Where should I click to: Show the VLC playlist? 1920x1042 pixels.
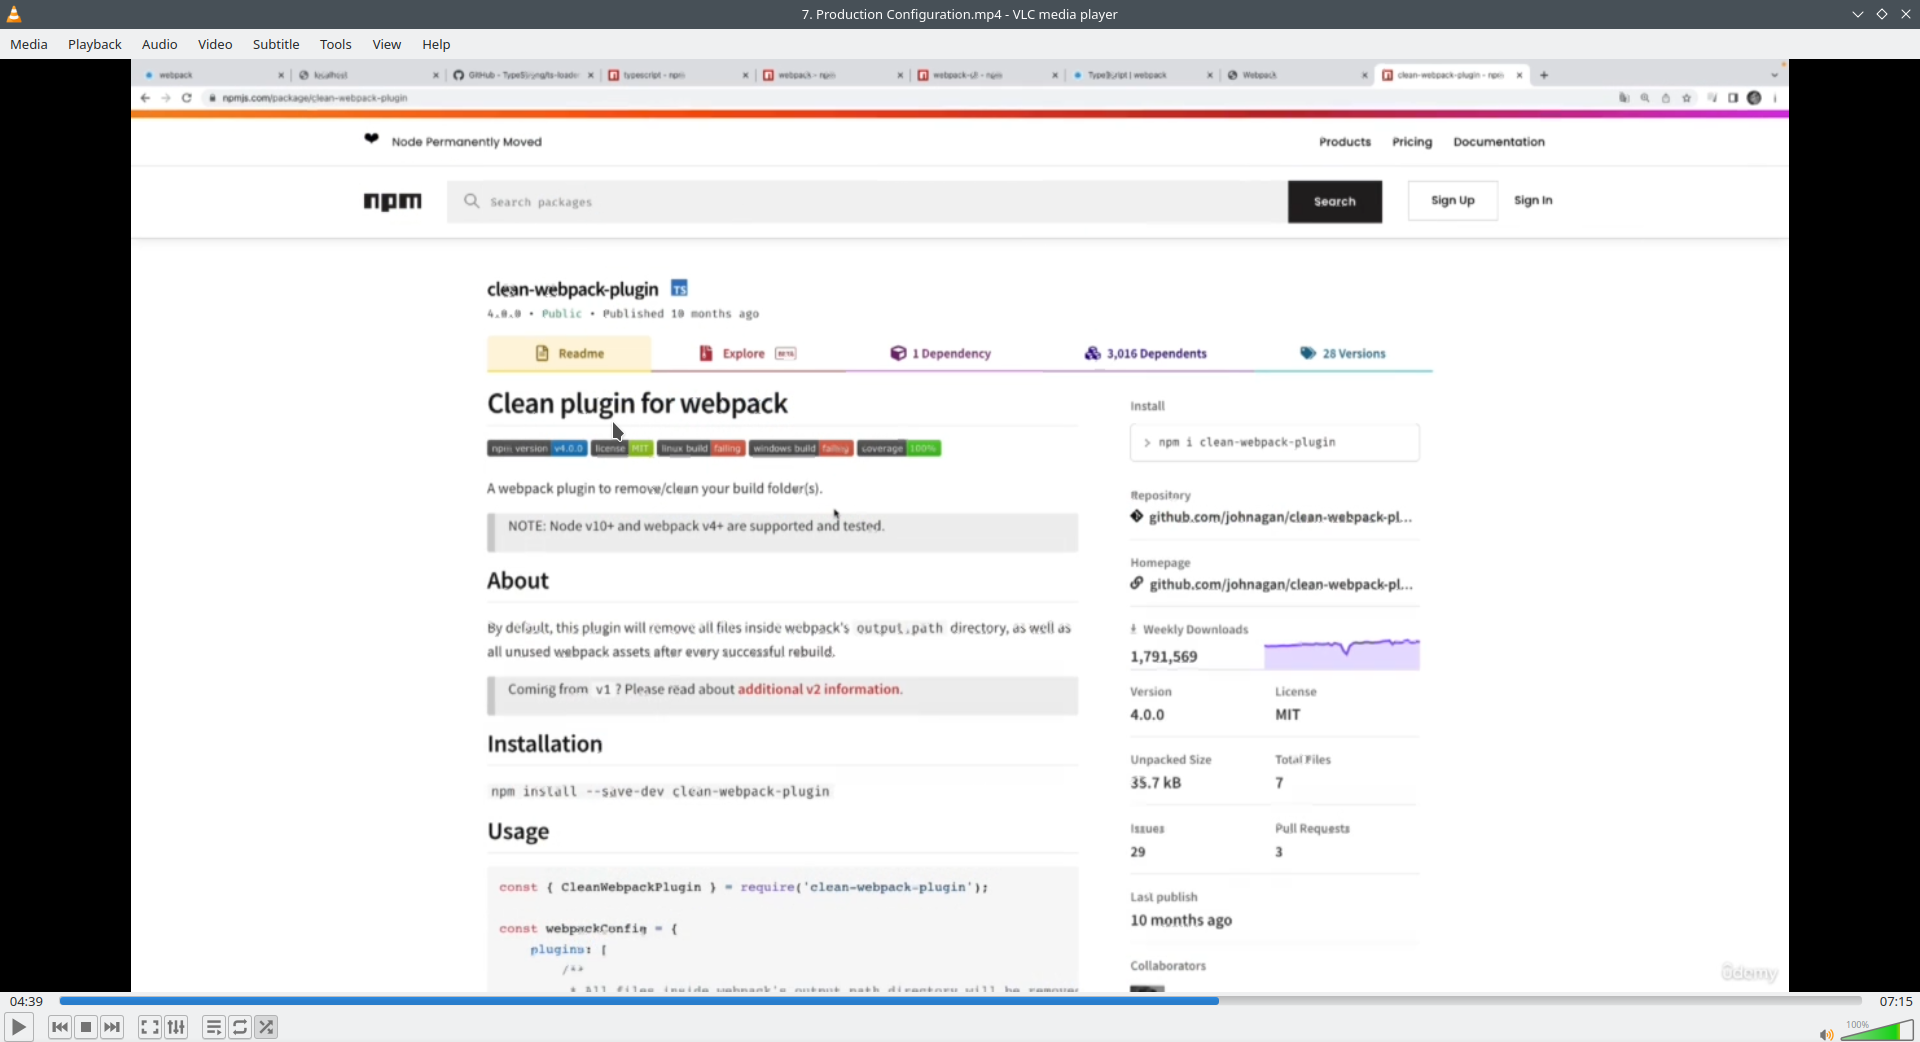(x=214, y=1027)
